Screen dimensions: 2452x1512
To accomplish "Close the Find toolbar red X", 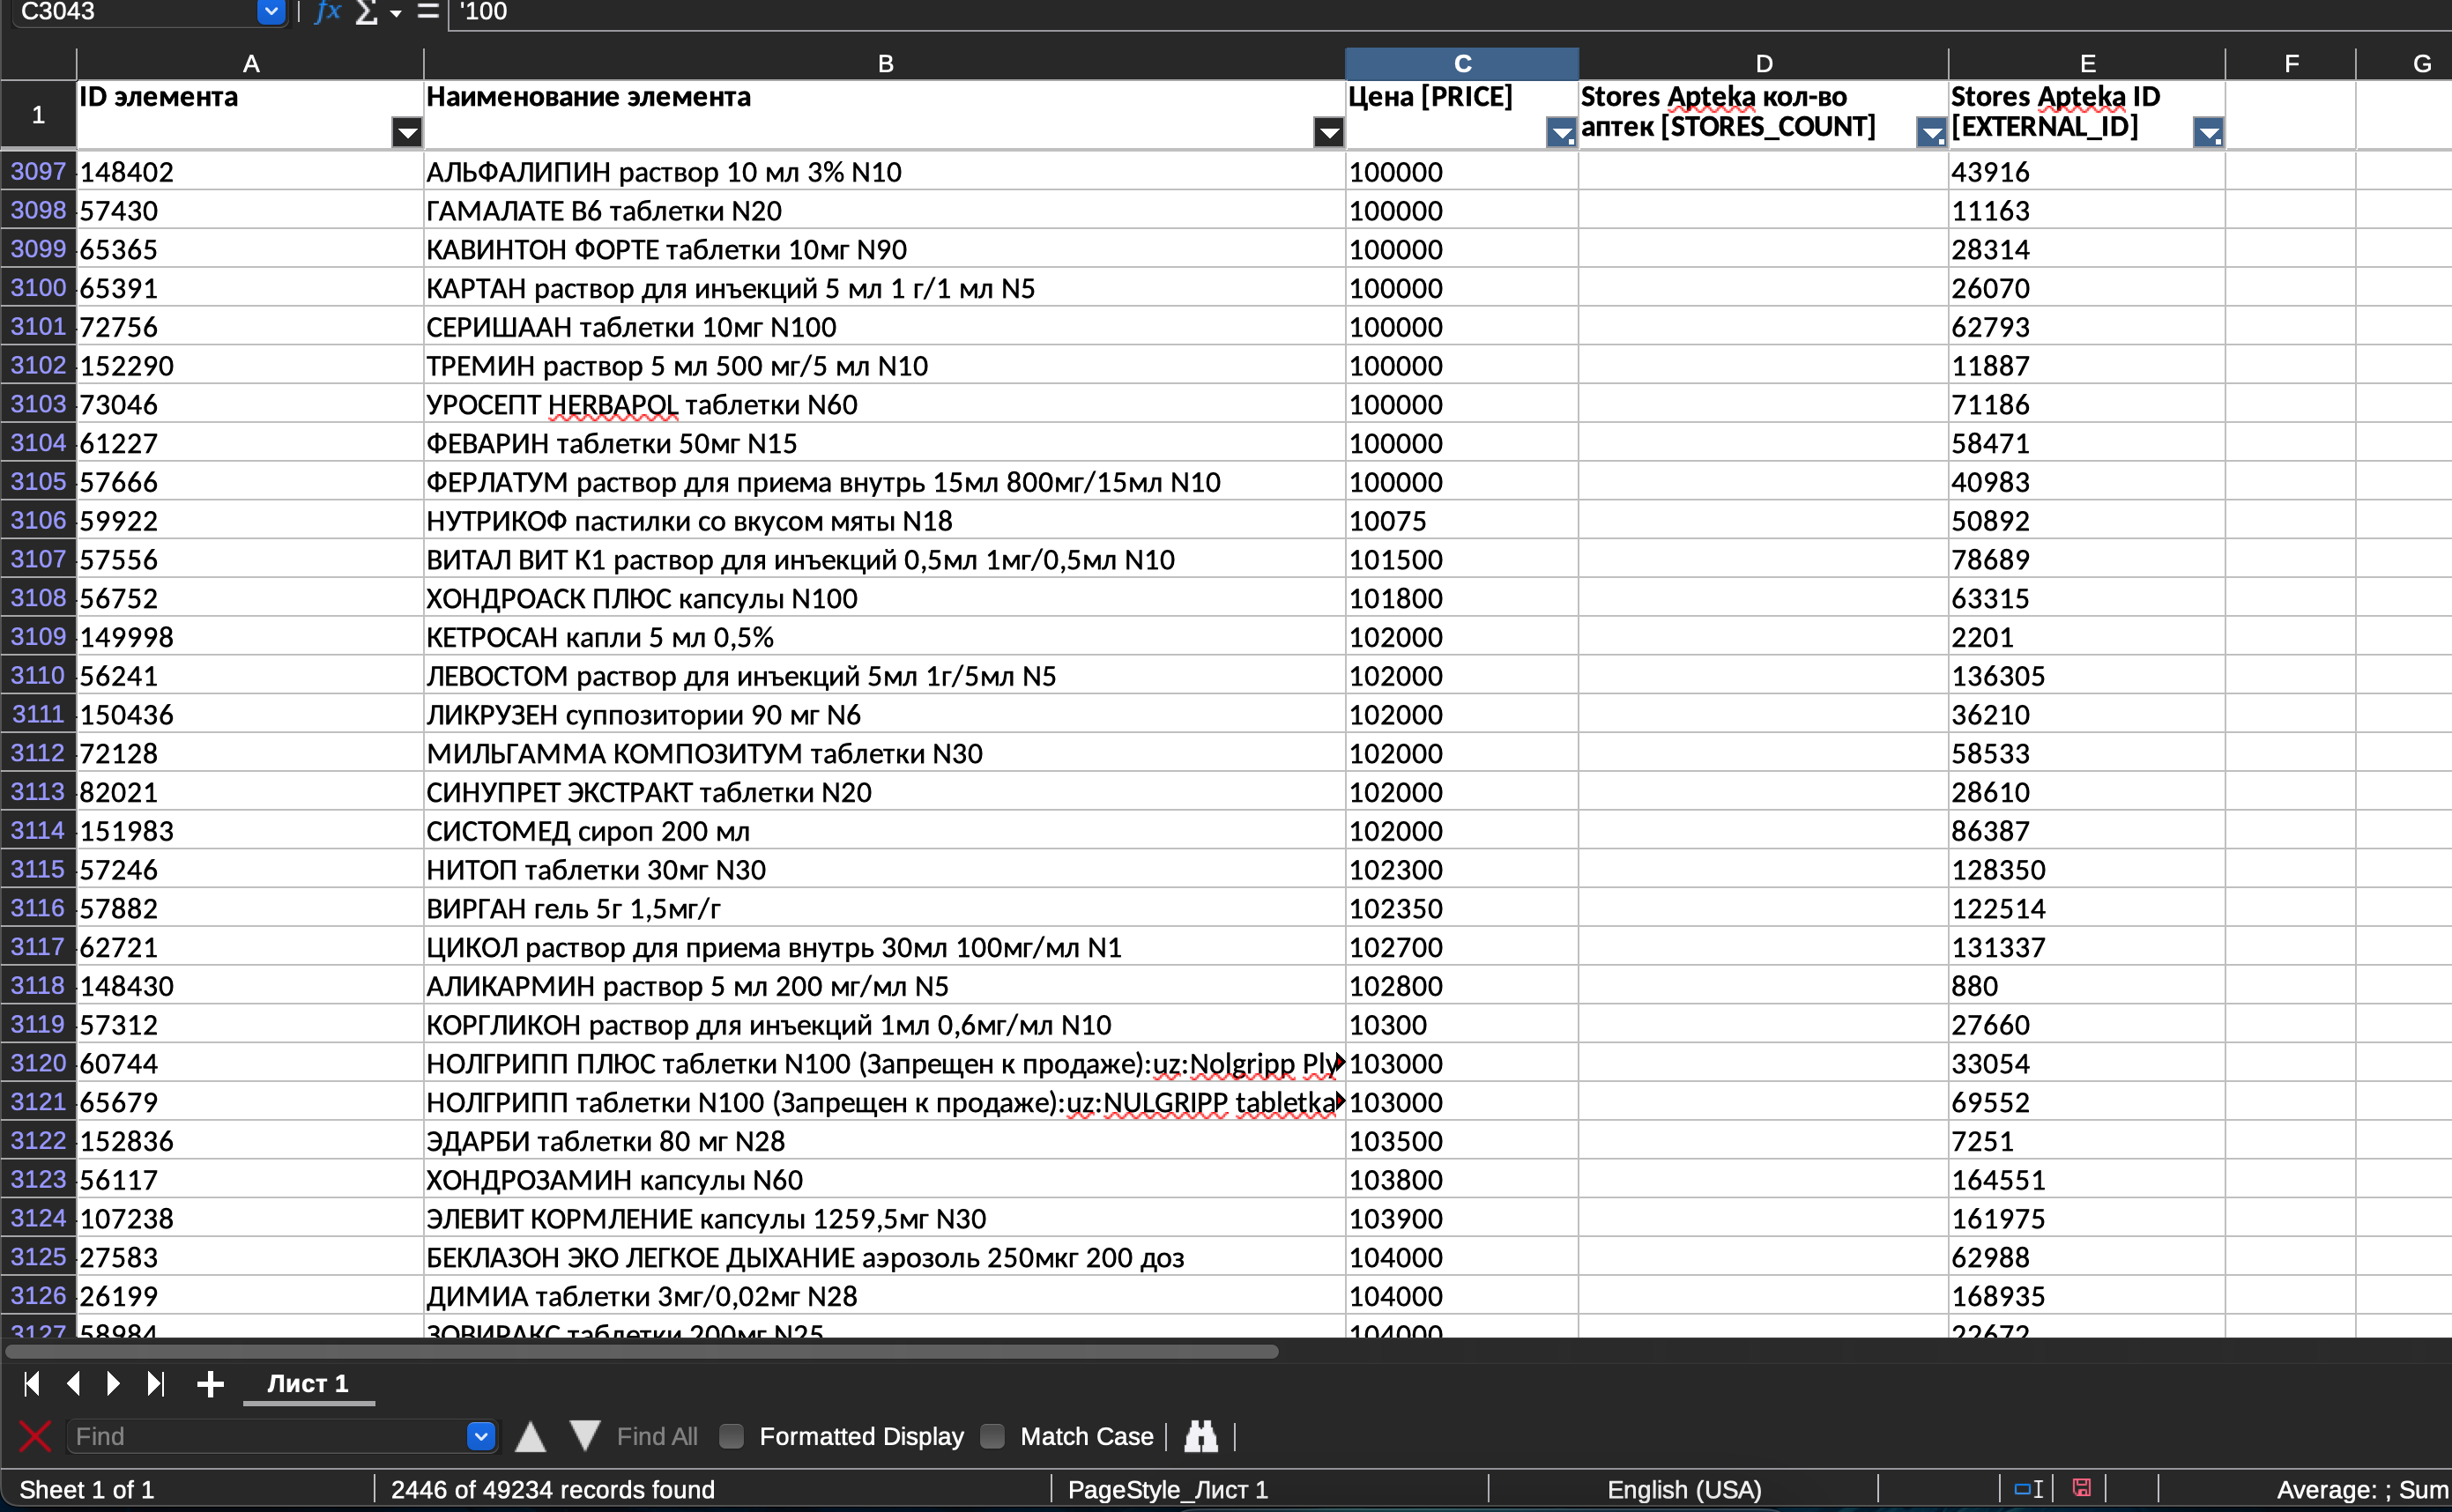I will [x=35, y=1437].
